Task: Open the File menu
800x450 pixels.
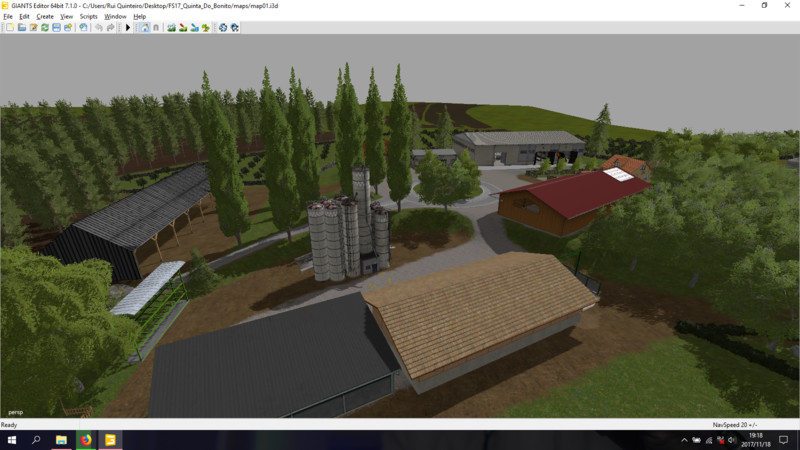Action: [x=8, y=16]
